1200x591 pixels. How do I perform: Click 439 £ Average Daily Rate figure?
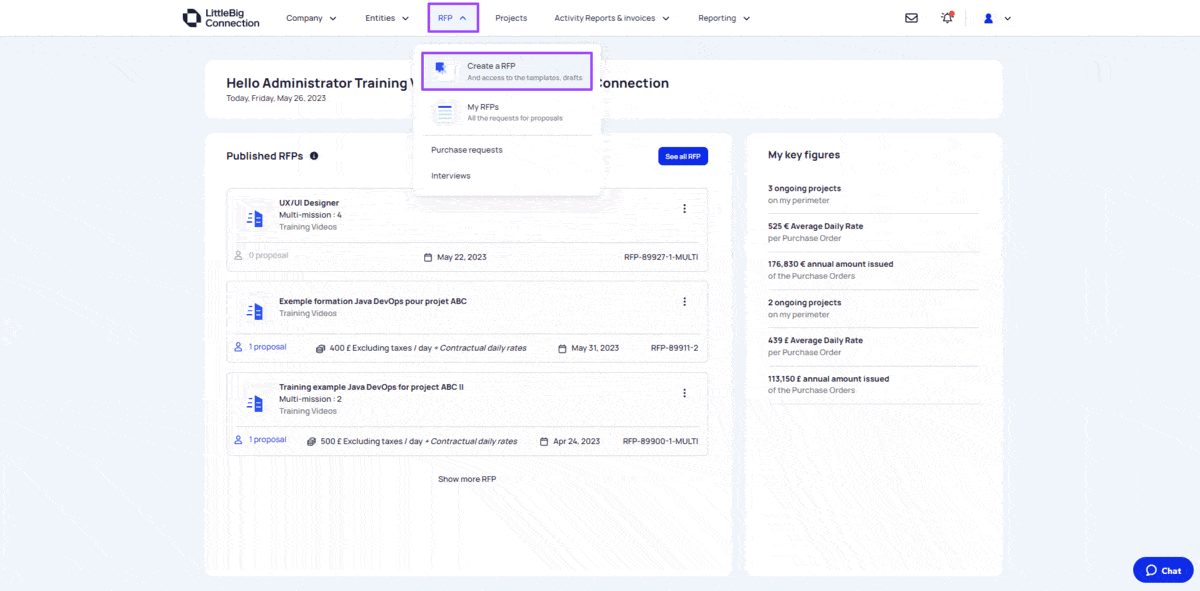click(x=815, y=340)
